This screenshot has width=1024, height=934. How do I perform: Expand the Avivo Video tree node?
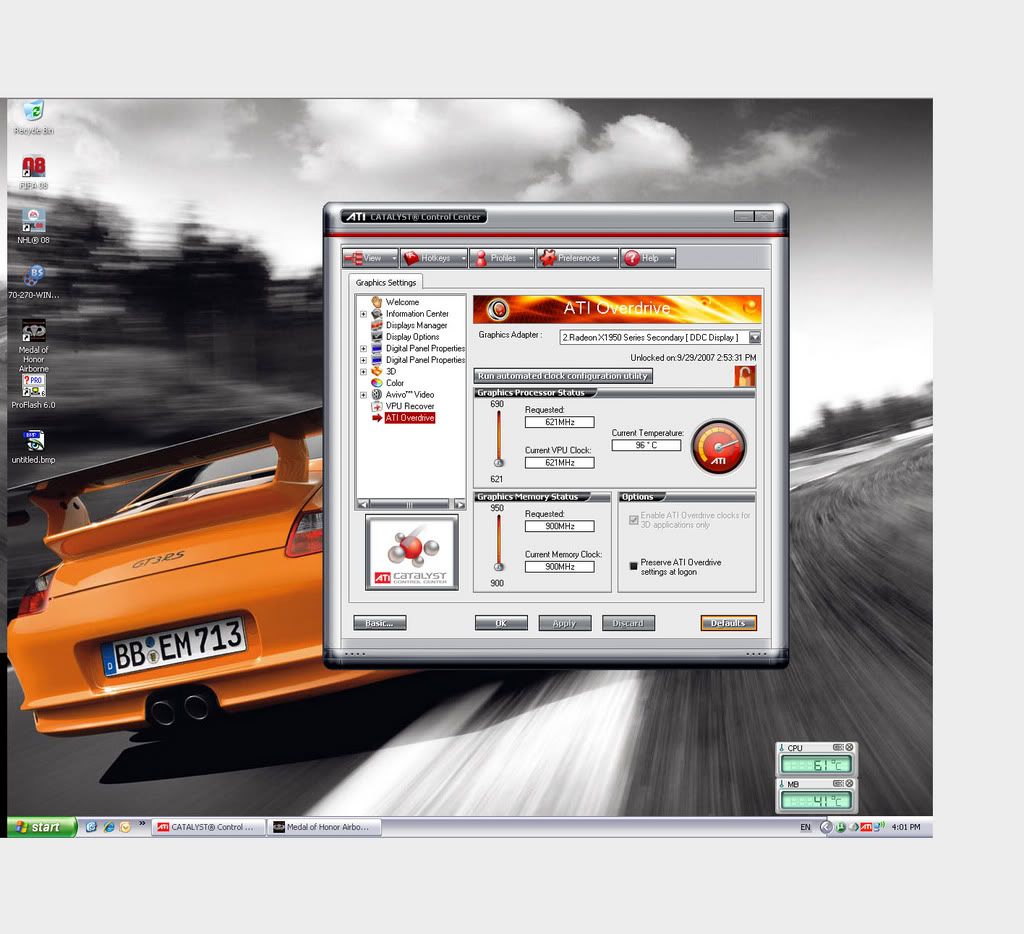click(x=363, y=395)
